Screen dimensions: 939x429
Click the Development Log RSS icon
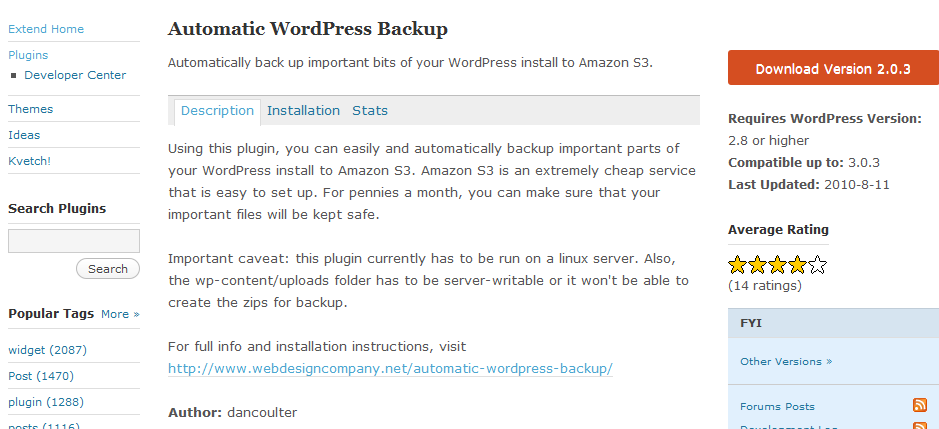(x=919, y=426)
